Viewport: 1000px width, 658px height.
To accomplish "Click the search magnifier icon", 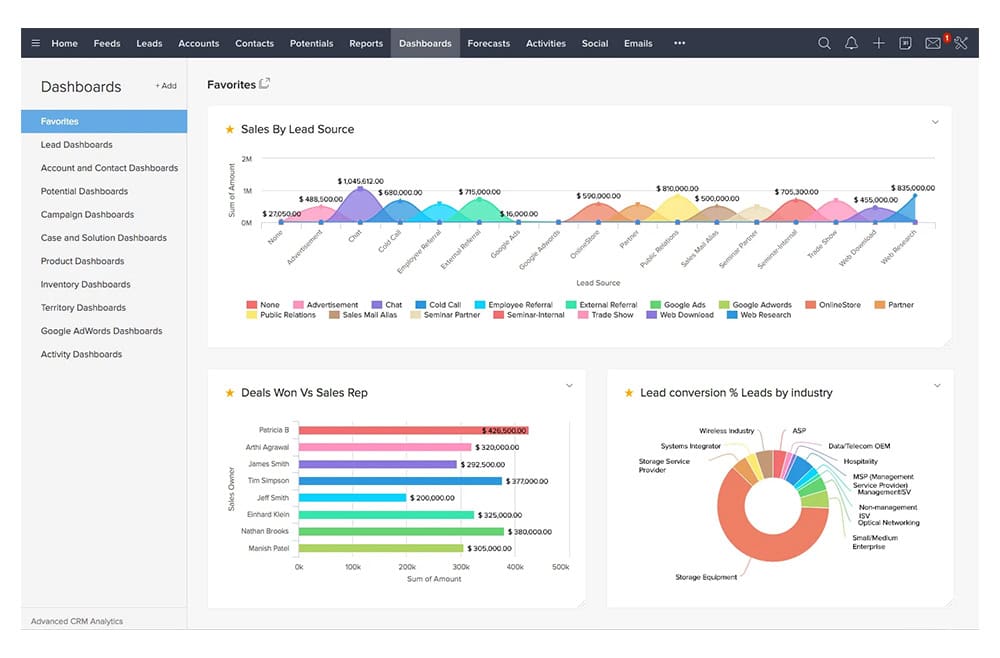I will 824,43.
